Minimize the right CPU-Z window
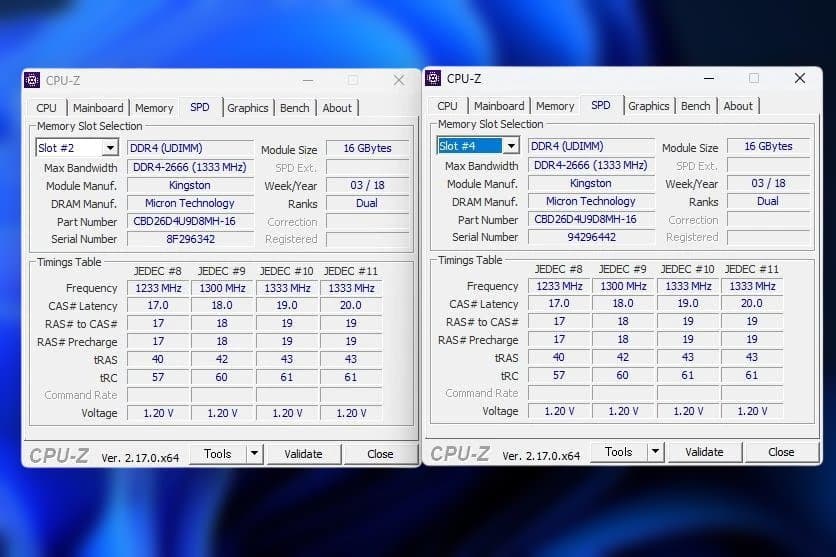 [x=709, y=78]
